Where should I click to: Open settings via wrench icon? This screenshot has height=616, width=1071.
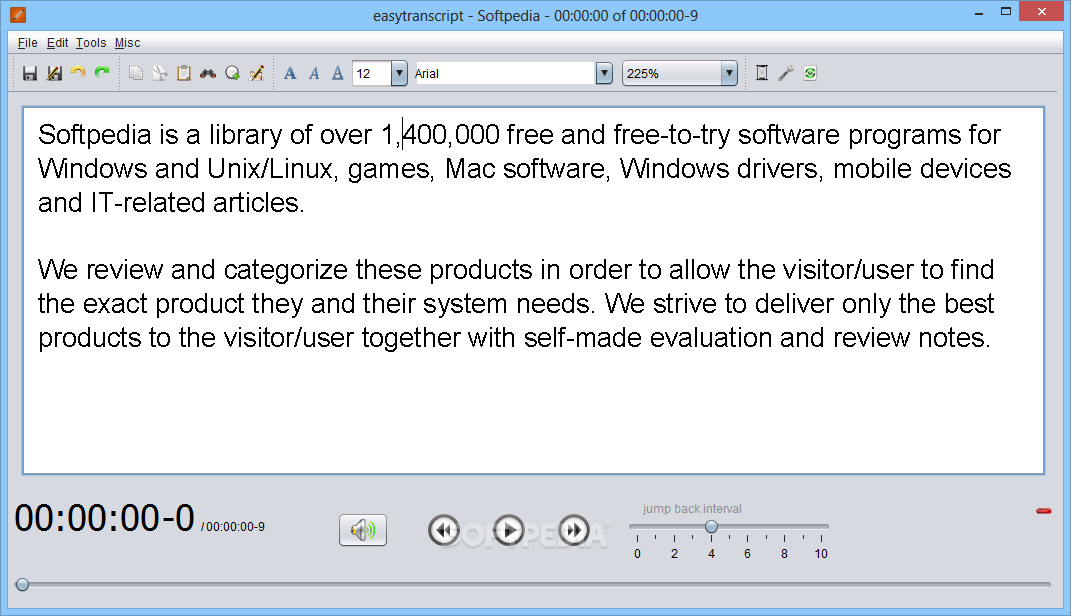[785, 73]
